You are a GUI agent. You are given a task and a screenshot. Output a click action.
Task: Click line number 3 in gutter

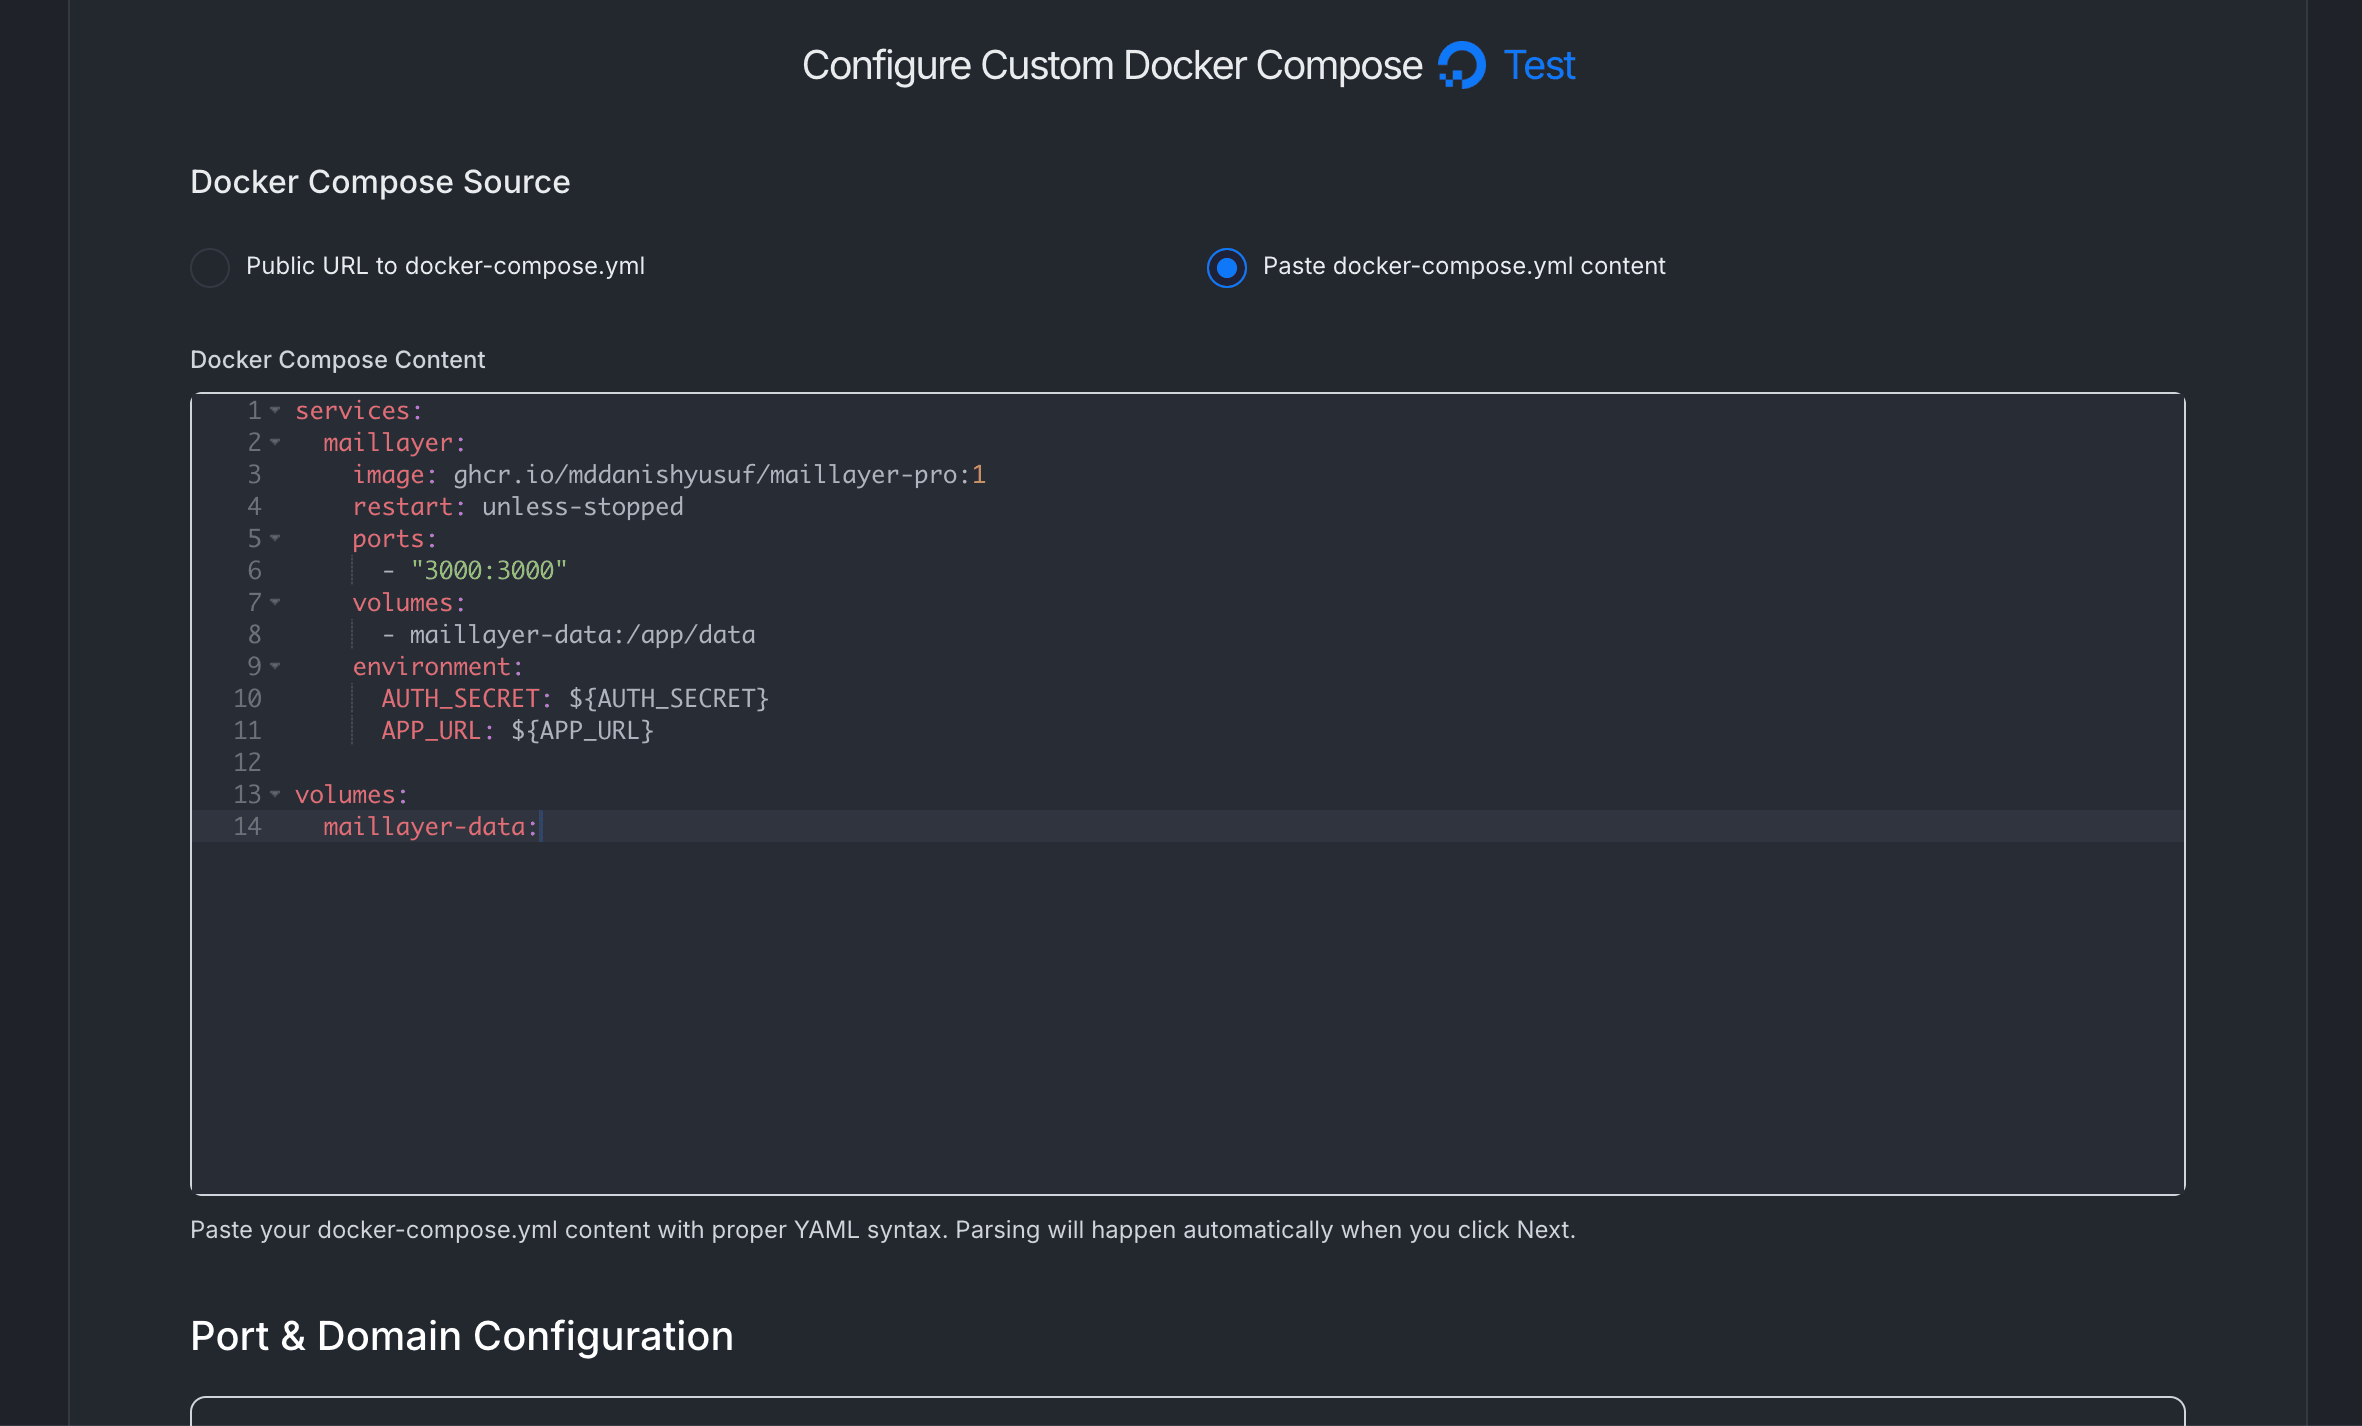254,475
